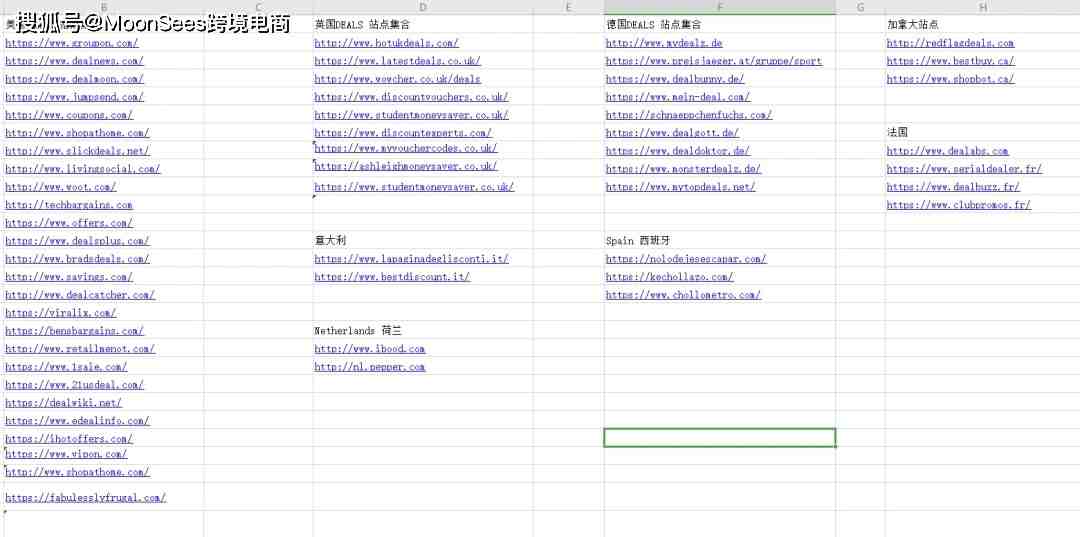Open the monsterdealz.de link

point(683,169)
